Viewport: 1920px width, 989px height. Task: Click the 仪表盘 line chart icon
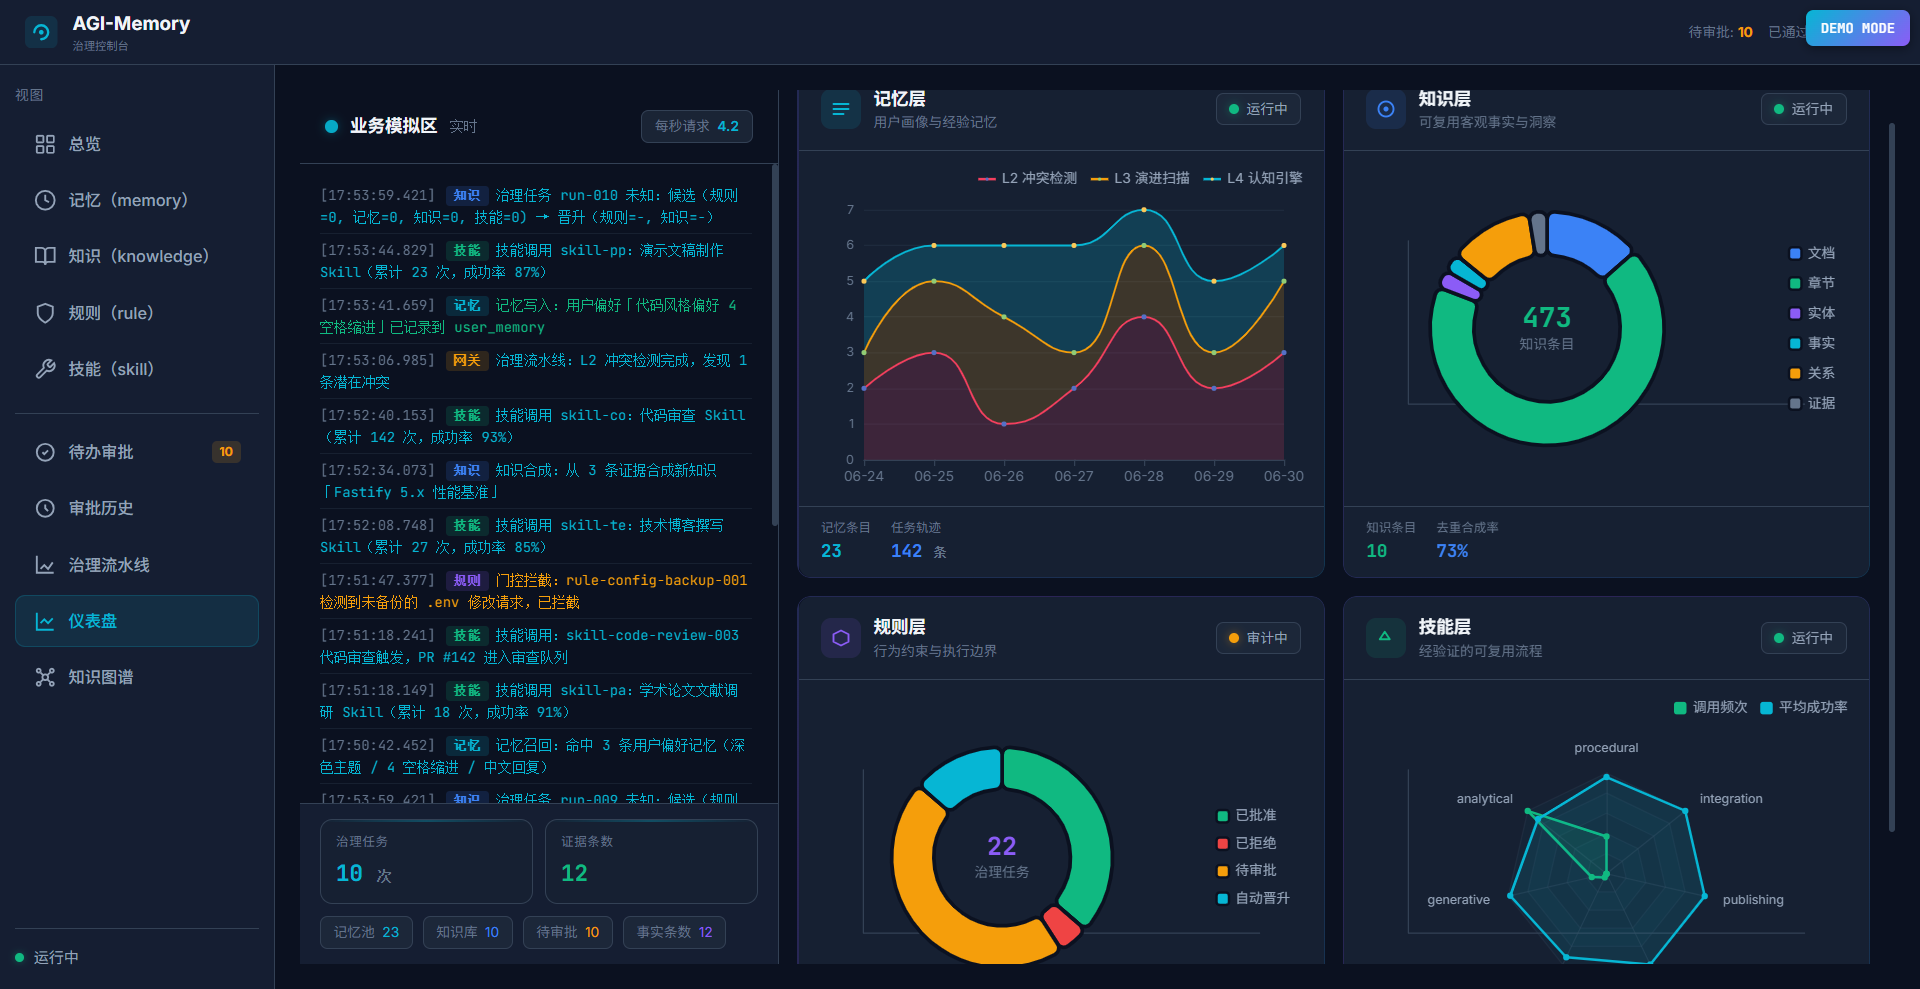click(x=45, y=621)
